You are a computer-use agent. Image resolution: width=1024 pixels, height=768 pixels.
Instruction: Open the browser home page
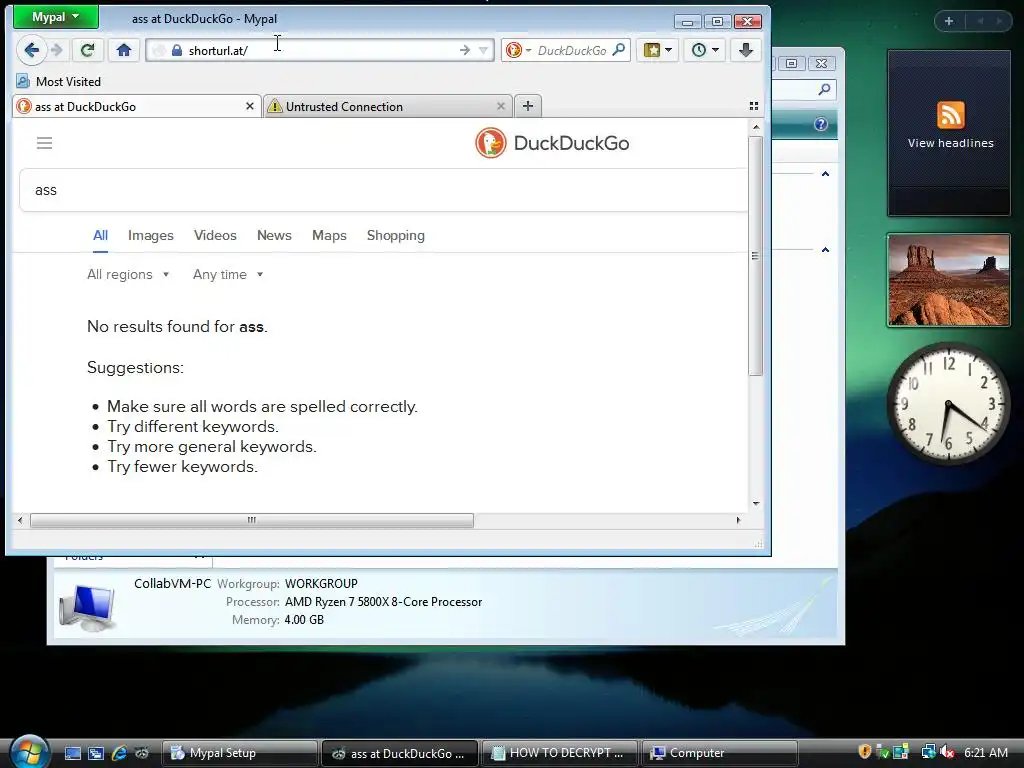point(124,50)
